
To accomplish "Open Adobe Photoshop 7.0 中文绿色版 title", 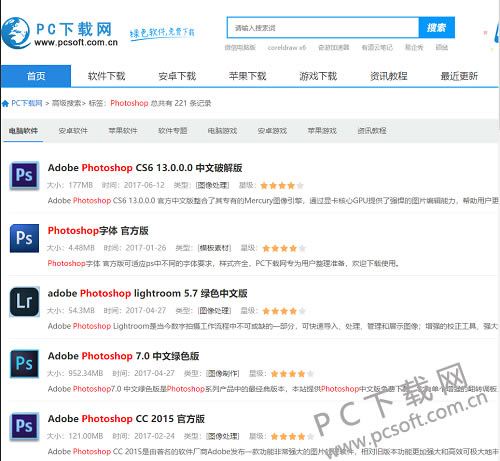I will (x=123, y=356).
